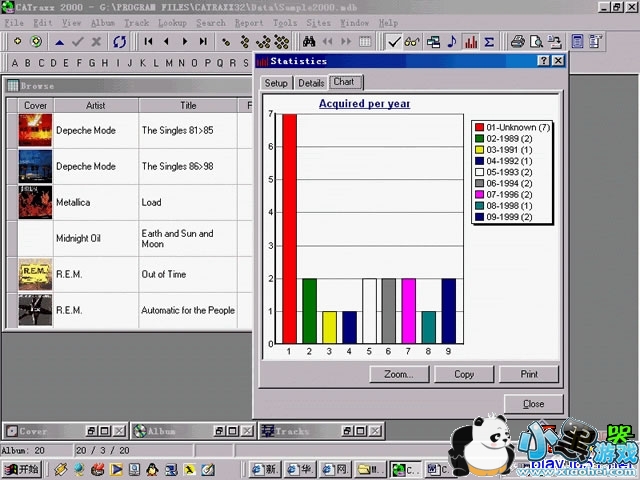This screenshot has height=480, width=640.
Task: Click red 01-Unknown legend swatch
Action: click(x=480, y=128)
